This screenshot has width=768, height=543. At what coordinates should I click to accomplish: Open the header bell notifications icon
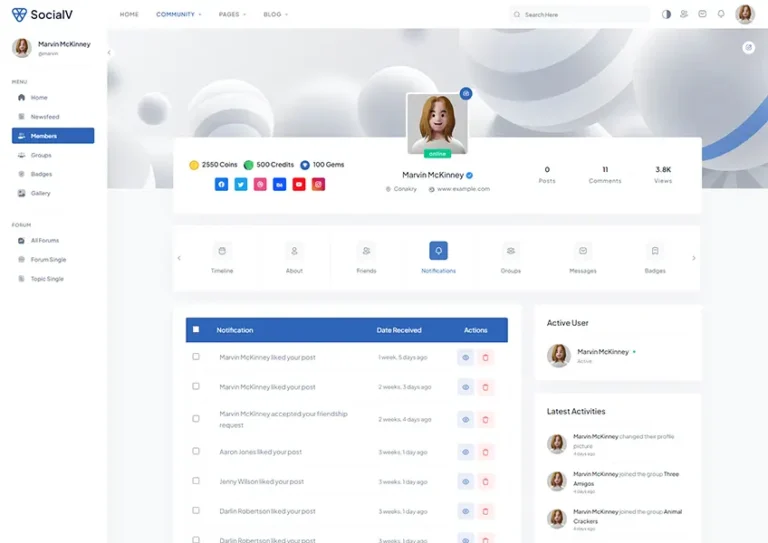click(721, 14)
